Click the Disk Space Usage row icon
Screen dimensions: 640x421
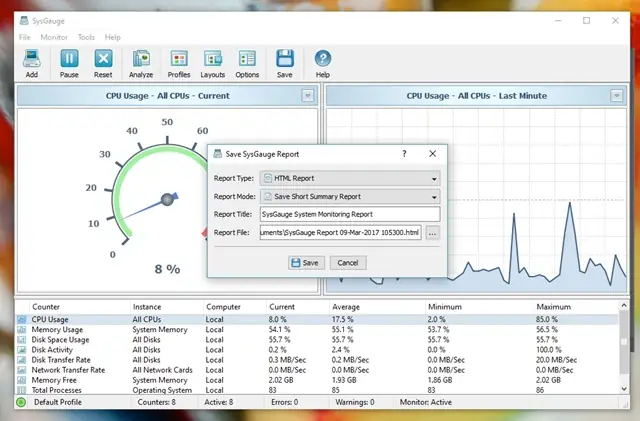click(x=22, y=340)
